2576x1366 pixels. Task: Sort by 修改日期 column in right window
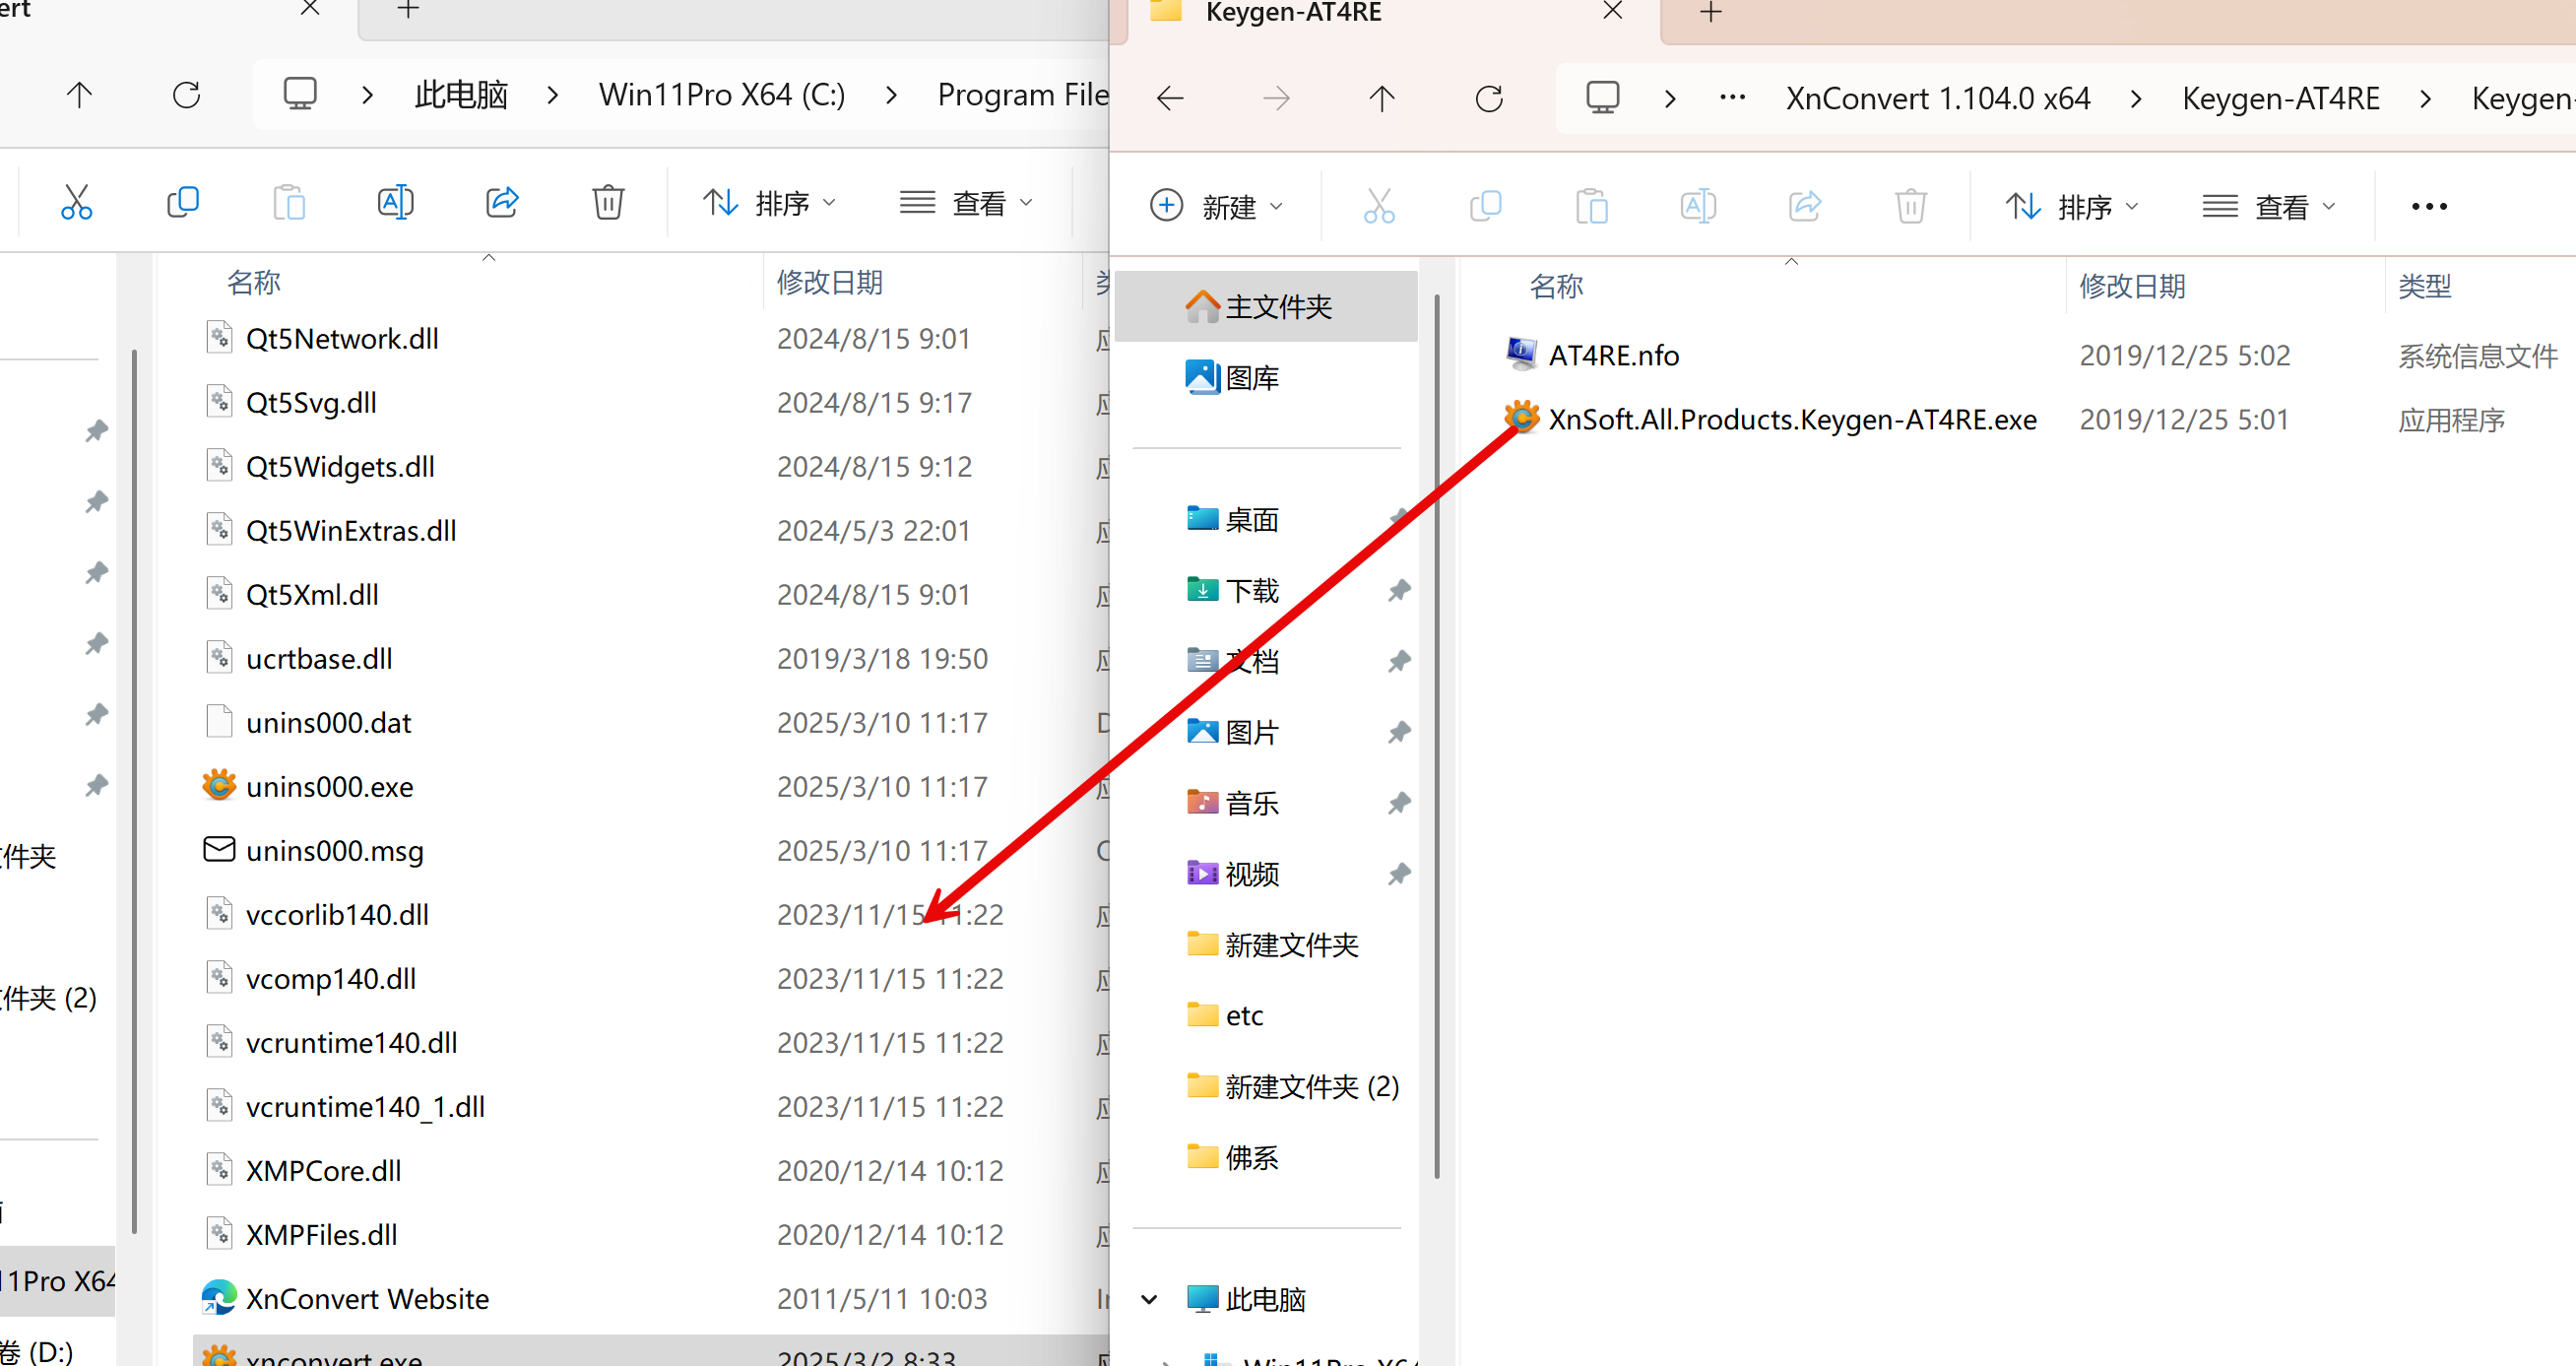point(2132,287)
